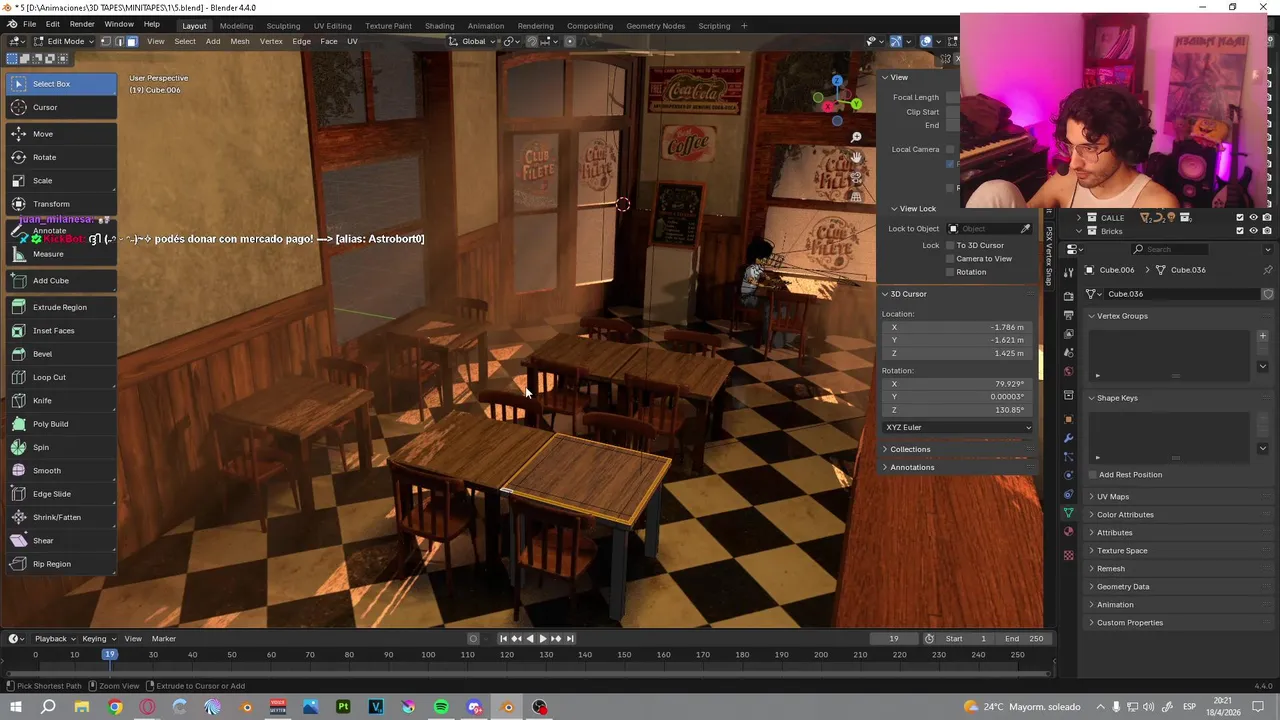Expand the Collections panel
The height and width of the screenshot is (720, 1280).
[910, 449]
